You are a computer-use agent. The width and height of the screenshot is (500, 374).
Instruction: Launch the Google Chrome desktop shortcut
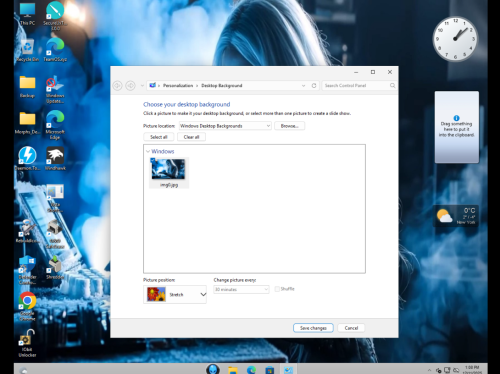27,306
